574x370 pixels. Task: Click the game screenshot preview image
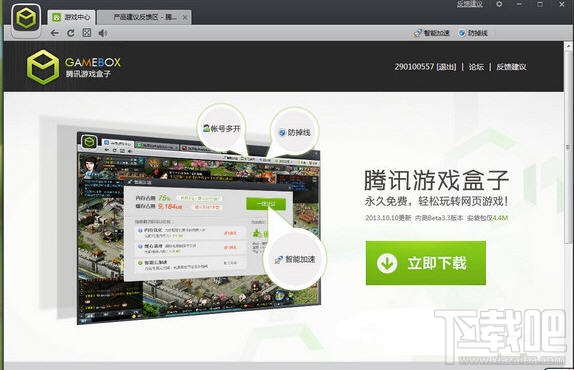[x=198, y=229]
